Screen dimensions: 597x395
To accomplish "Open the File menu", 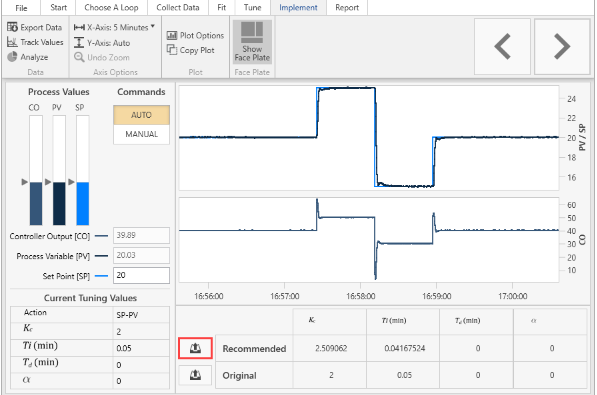I will (x=21, y=8).
